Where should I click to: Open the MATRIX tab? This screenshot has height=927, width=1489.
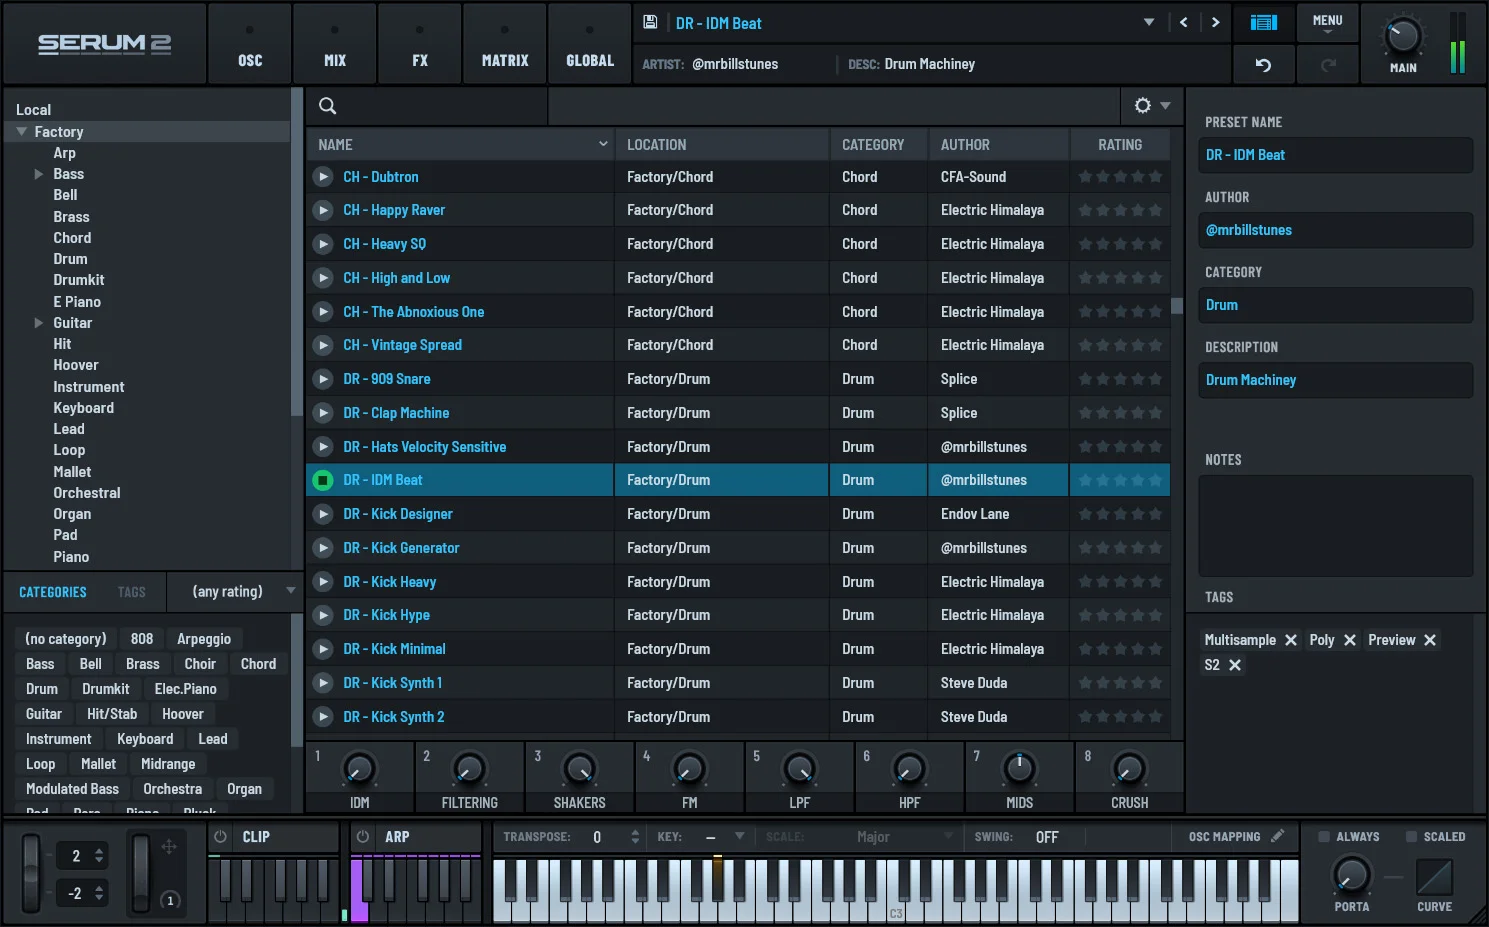[505, 43]
